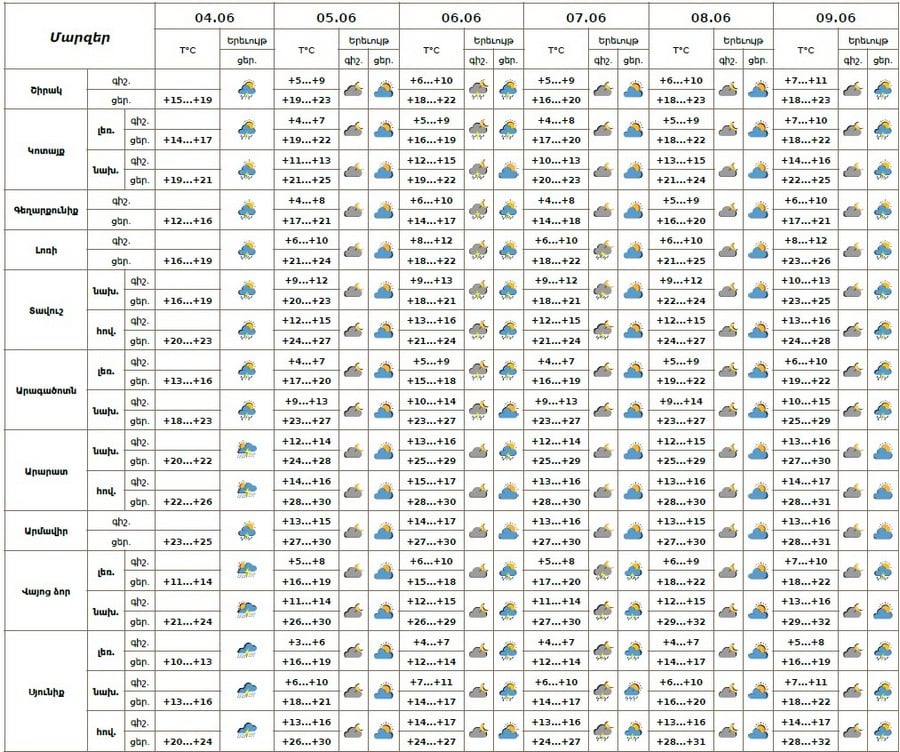Click Լոռի 09.06 day temperature +23...+26

(806, 261)
